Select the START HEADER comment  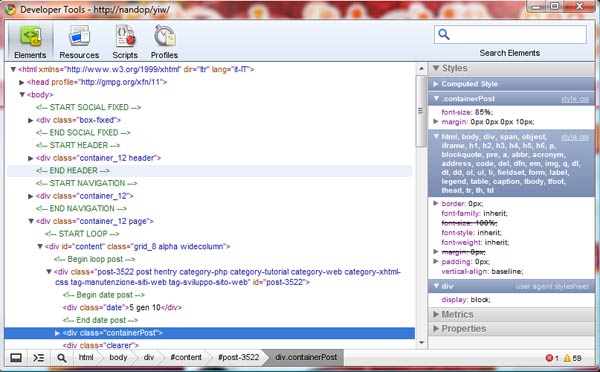point(78,145)
